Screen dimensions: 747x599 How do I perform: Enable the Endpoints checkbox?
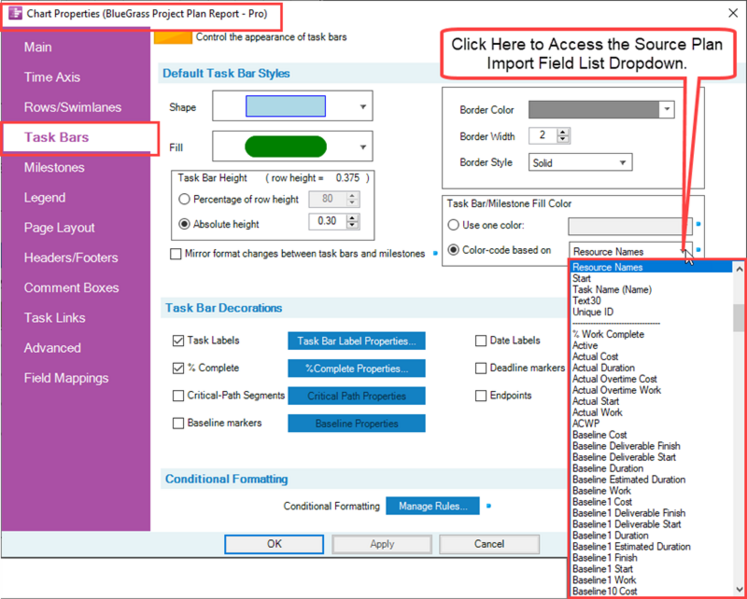481,396
